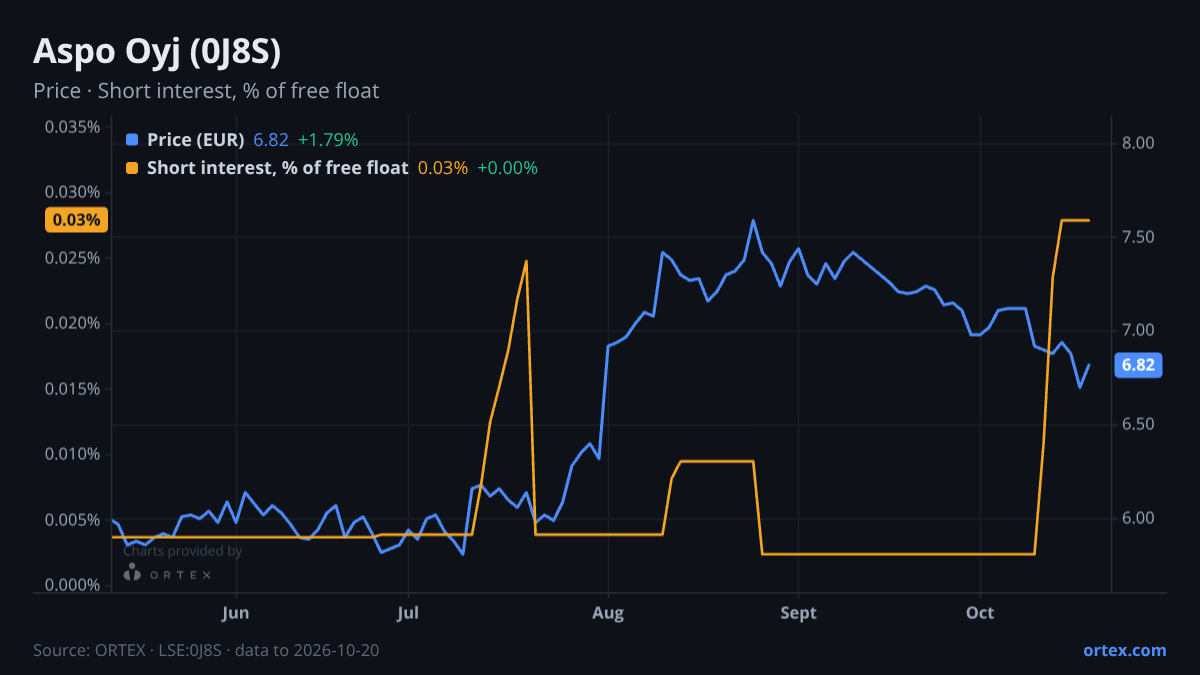1200x675 pixels.
Task: Click the blue Price legend color swatch
Action: click(x=132, y=139)
